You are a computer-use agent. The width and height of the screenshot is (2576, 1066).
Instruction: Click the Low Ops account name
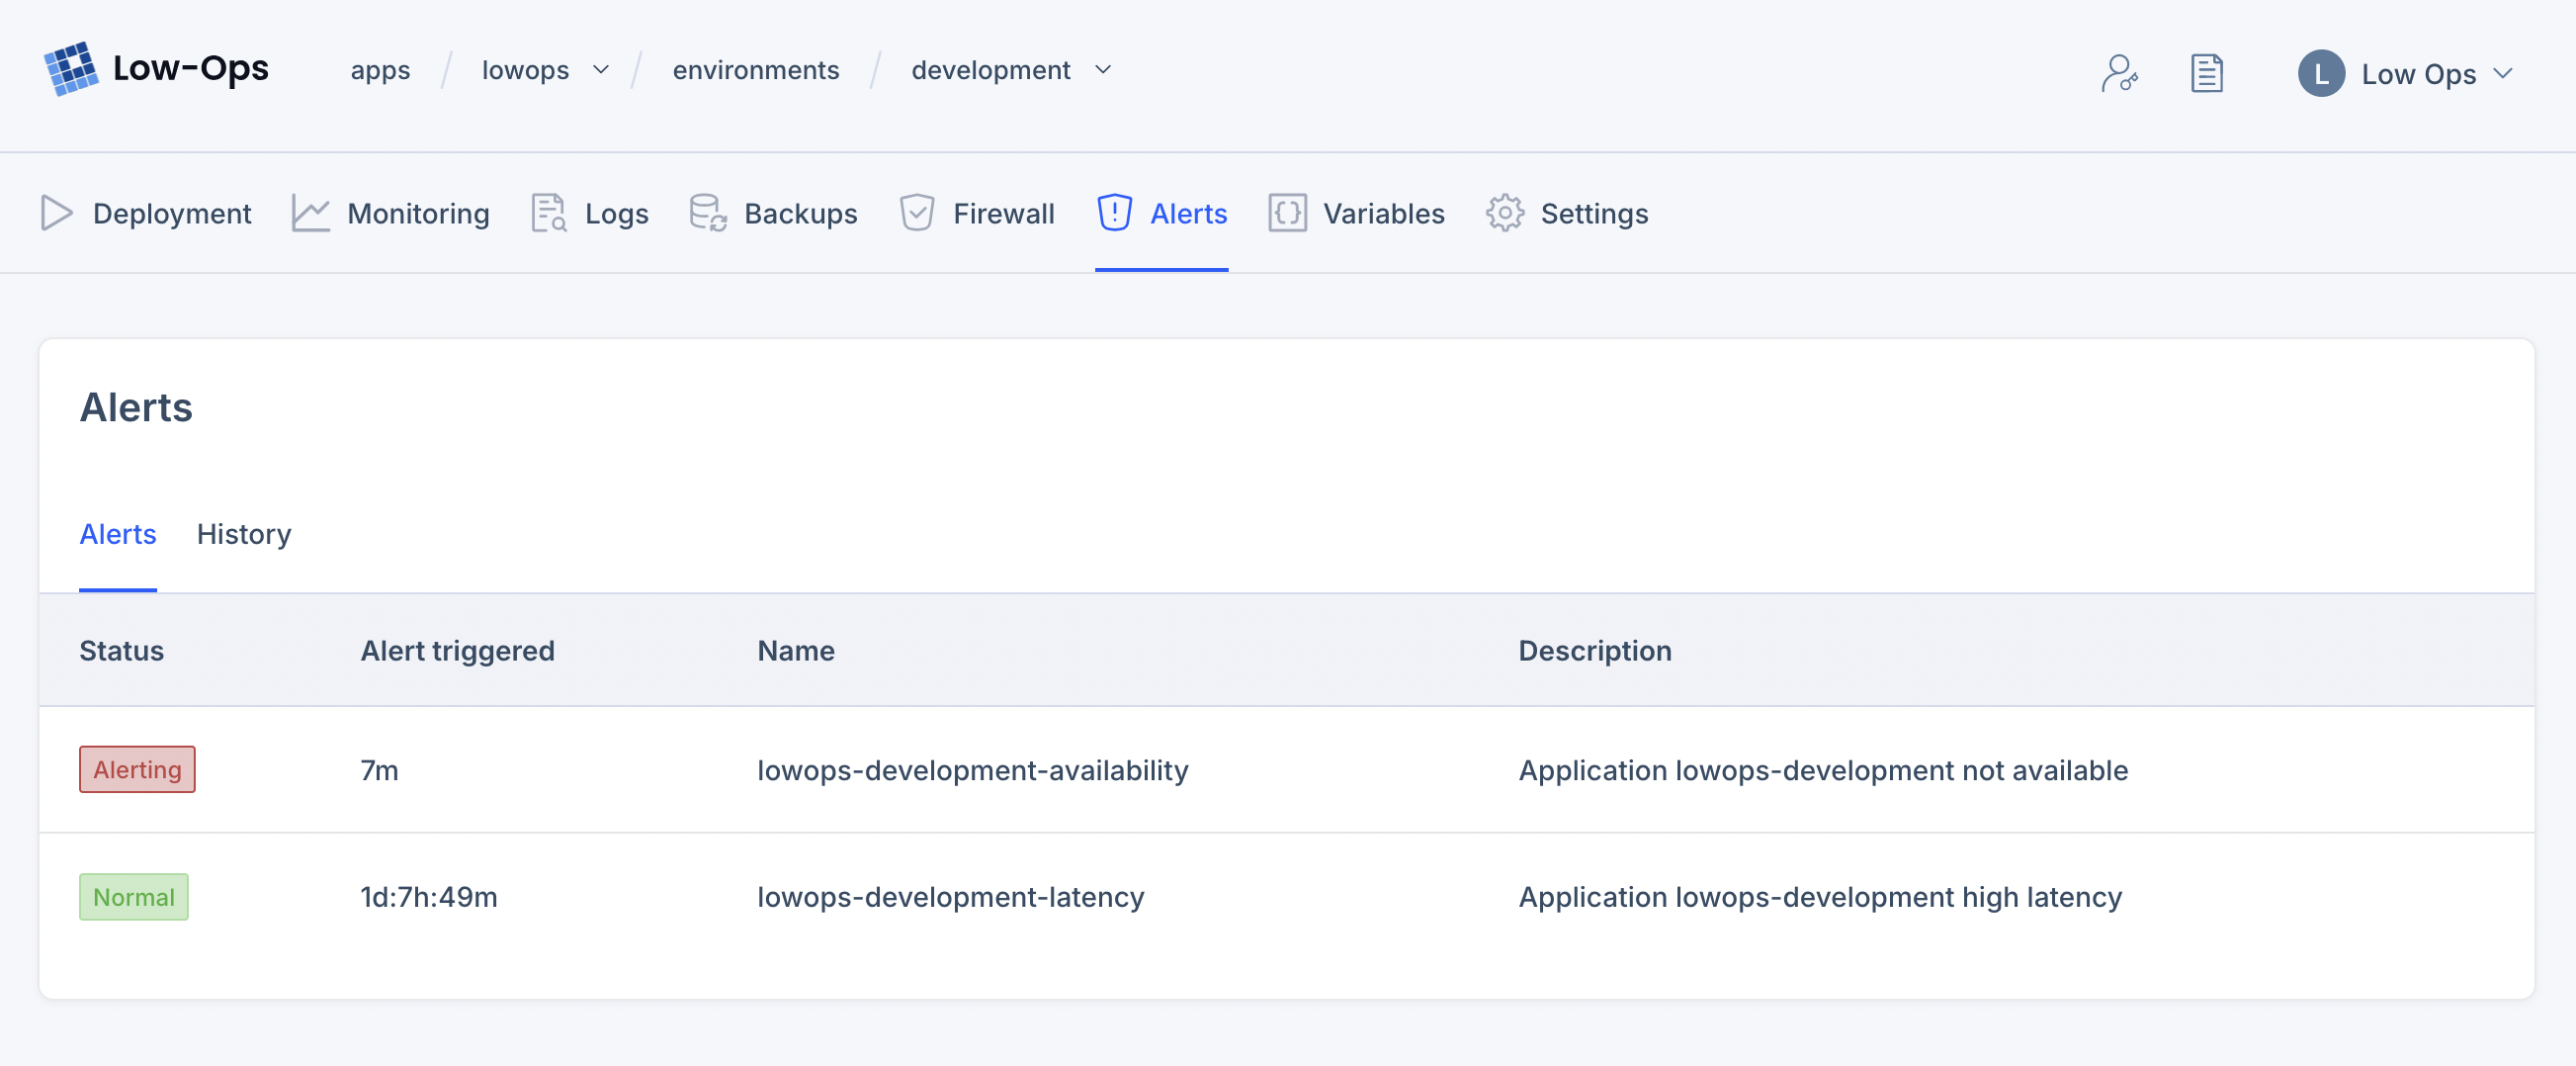point(2418,74)
